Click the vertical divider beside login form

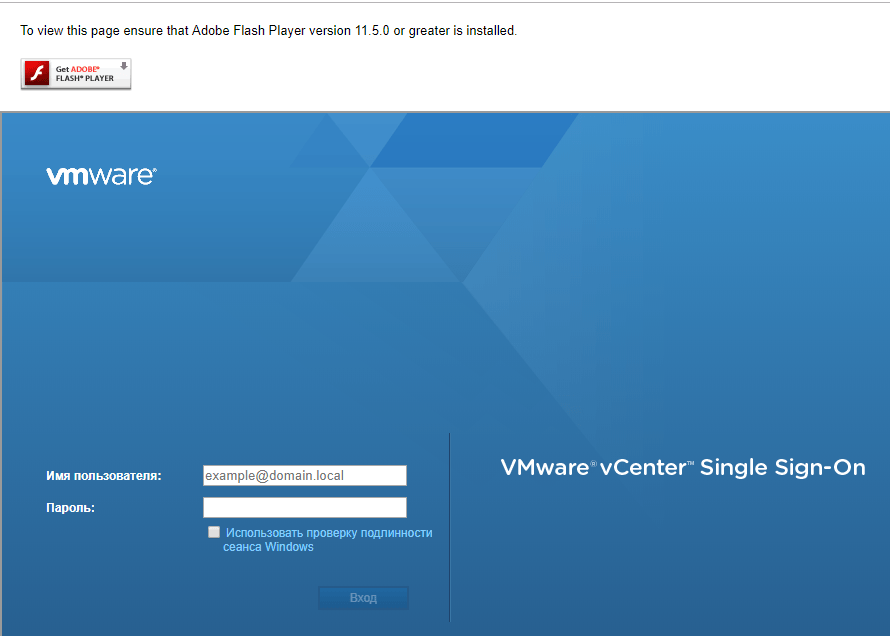pyautogui.click(x=450, y=527)
